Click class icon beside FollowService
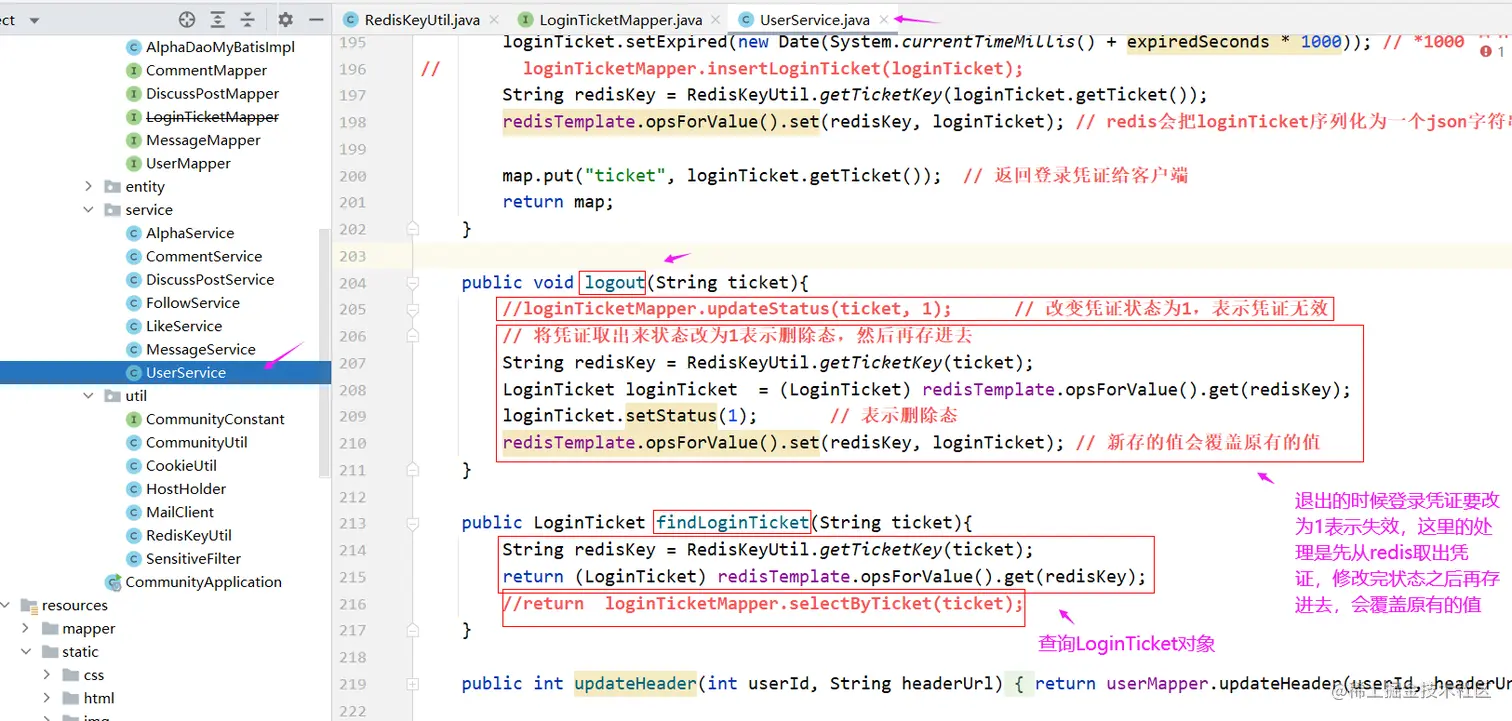This screenshot has height=721, width=1512. pos(134,302)
